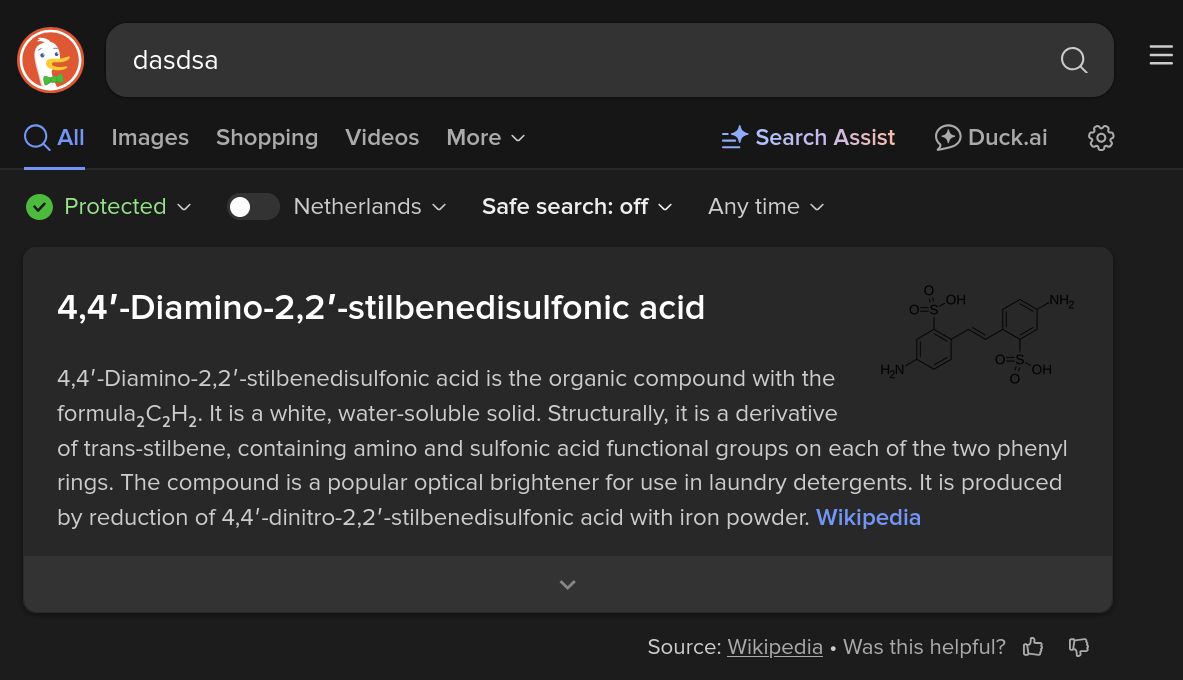The width and height of the screenshot is (1183, 680).
Task: Open the settings gear icon
Action: 1100,138
